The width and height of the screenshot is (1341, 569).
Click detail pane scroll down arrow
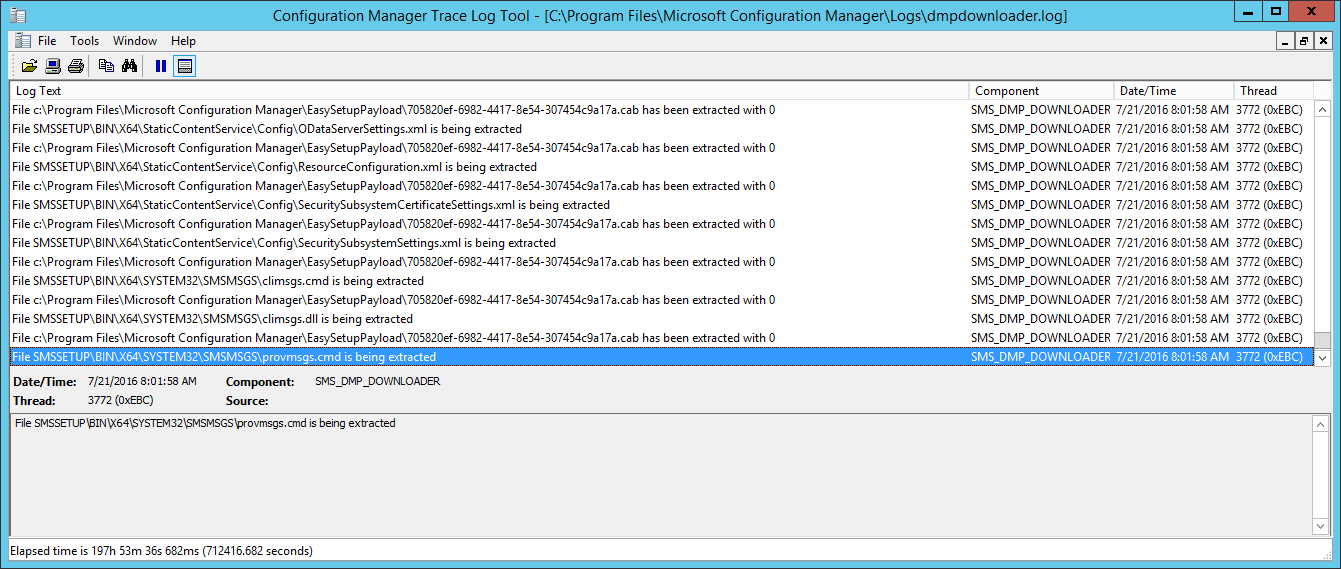click(1322, 526)
